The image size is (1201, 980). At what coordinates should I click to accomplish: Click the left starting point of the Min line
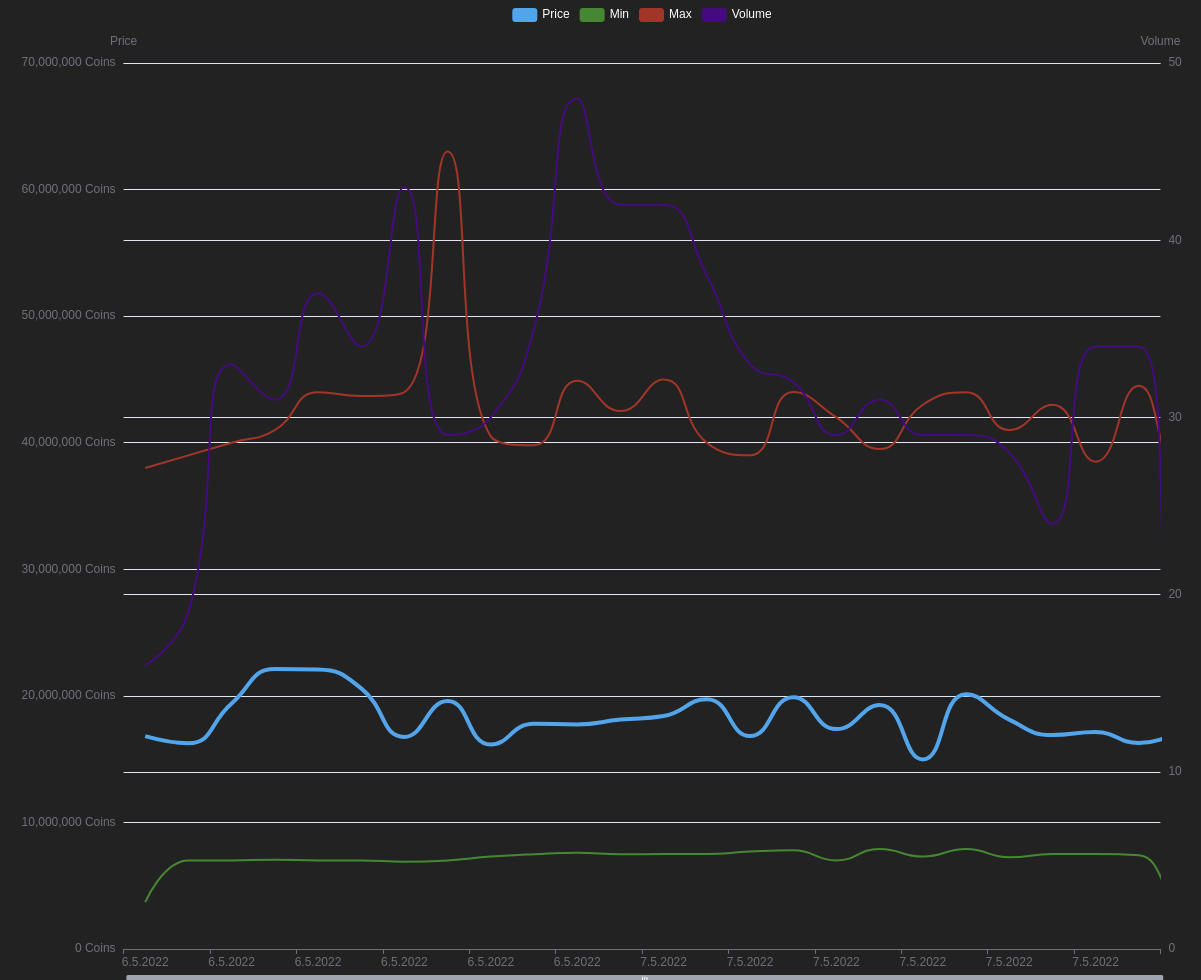(146, 901)
